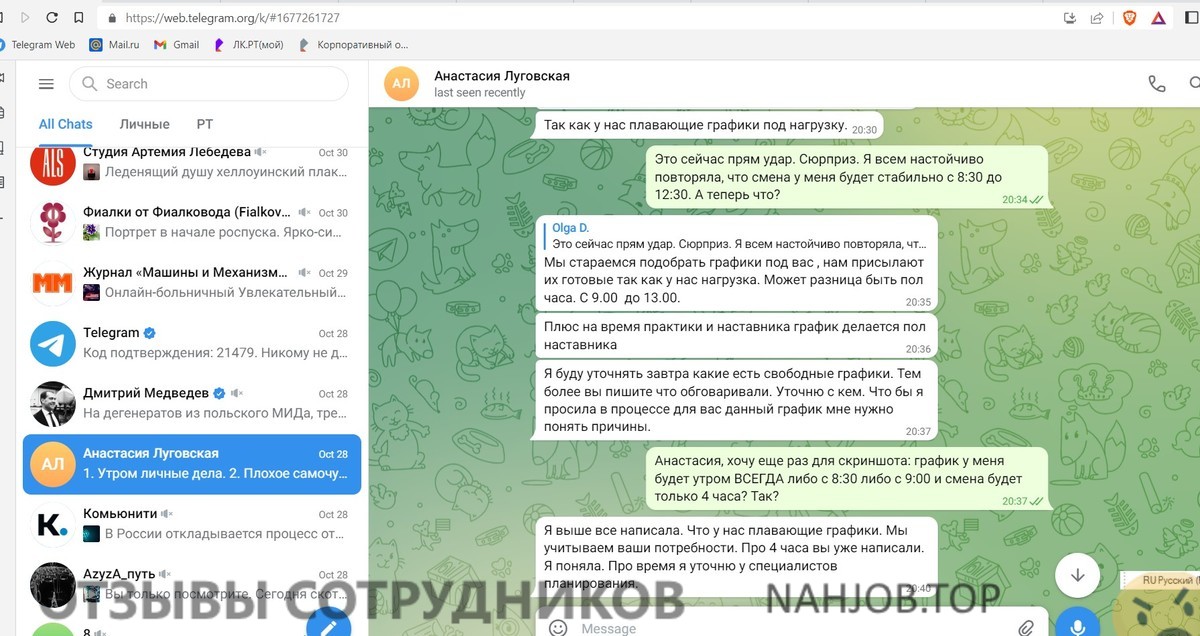The image size is (1200, 636).
Task: Open the Комьюнити chat
Action: [192, 524]
